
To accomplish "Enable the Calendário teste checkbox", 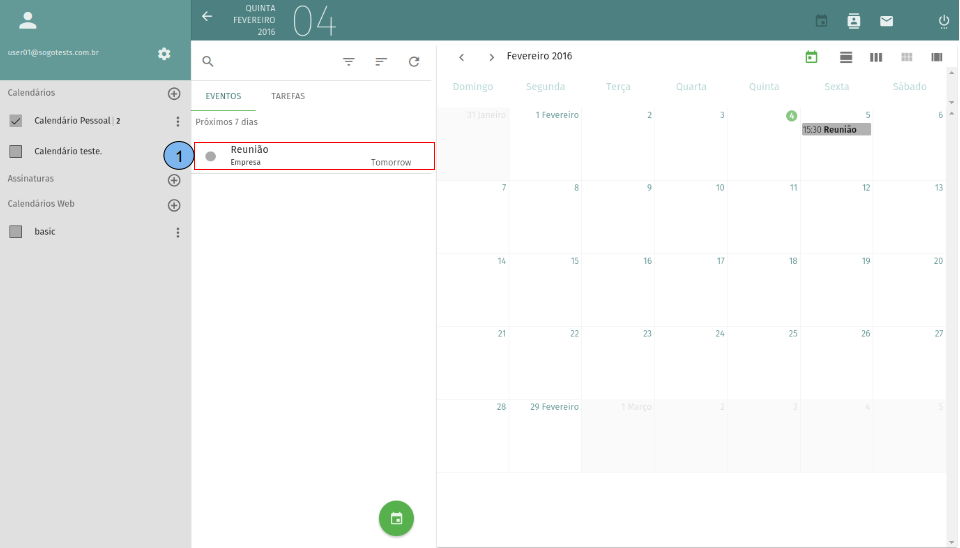I will pos(15,152).
